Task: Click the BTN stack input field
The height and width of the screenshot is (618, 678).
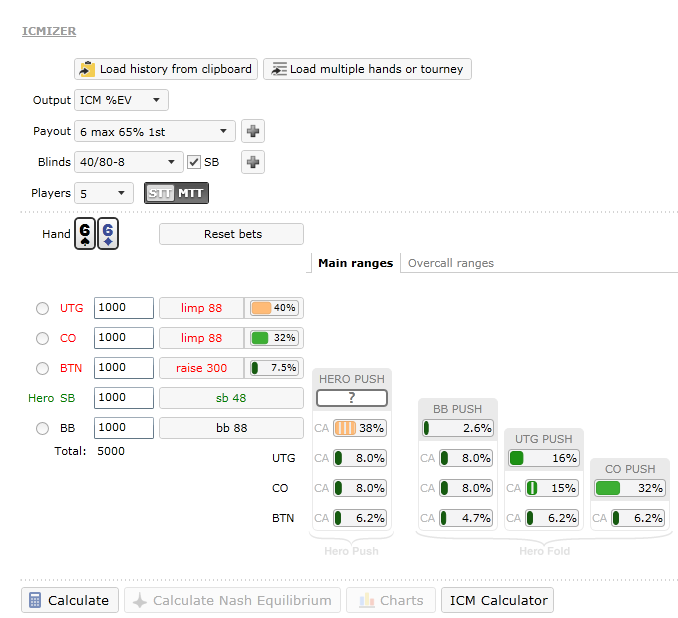Action: [x=124, y=368]
